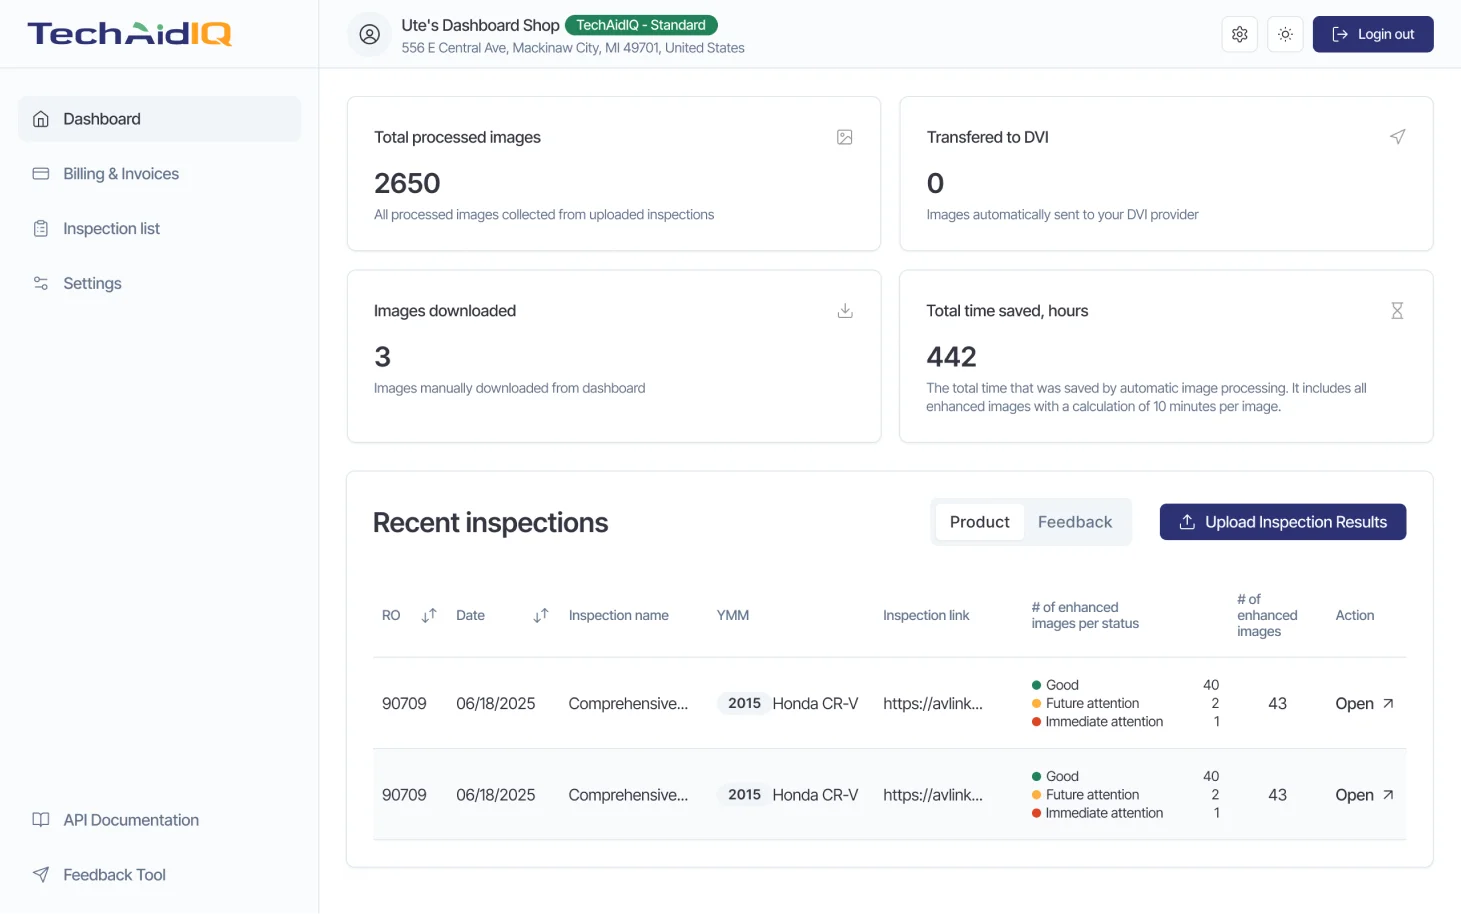
Task: Open API Documentation in the sidebar
Action: 130,819
